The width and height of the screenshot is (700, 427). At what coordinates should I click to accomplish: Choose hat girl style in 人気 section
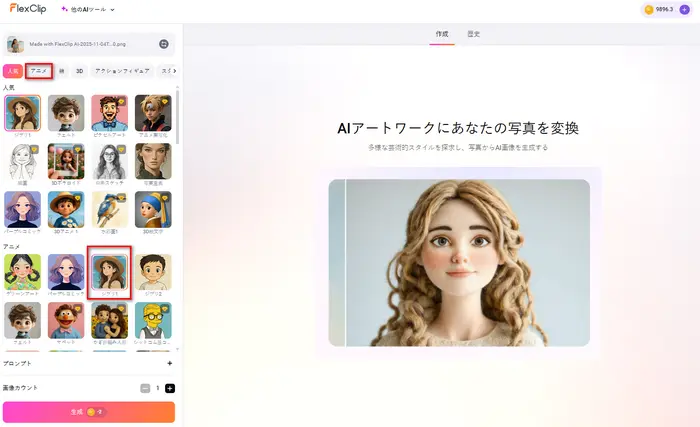tap(22, 113)
